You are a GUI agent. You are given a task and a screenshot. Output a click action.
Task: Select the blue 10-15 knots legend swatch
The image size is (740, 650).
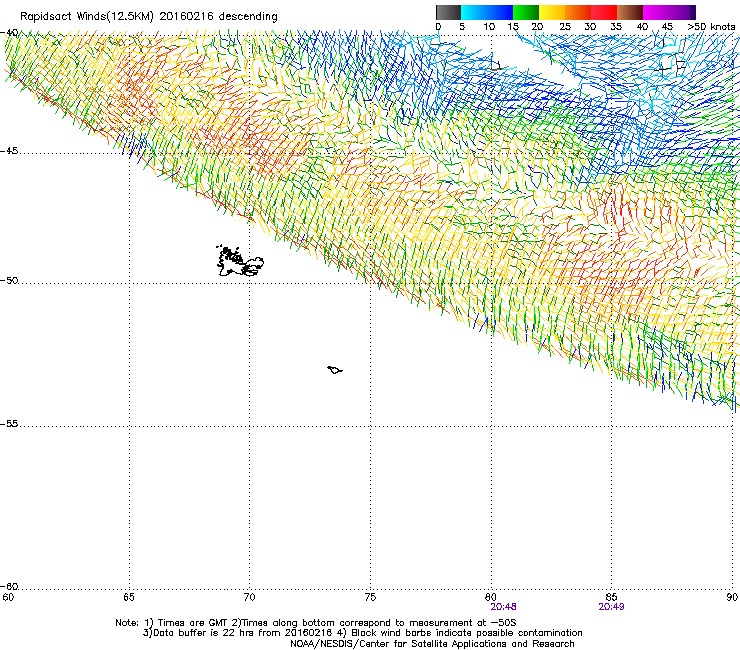[x=500, y=12]
